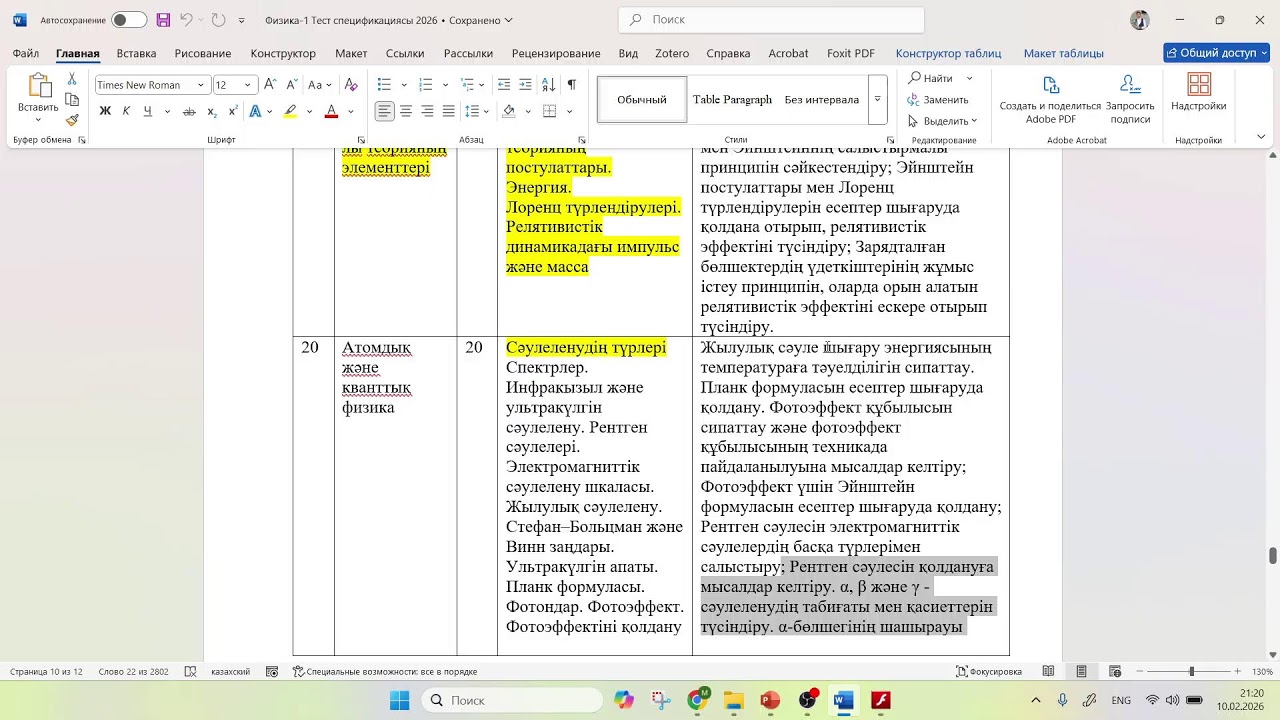Switch to the Ссылки tab
This screenshot has height=720, width=1280.
click(x=405, y=53)
